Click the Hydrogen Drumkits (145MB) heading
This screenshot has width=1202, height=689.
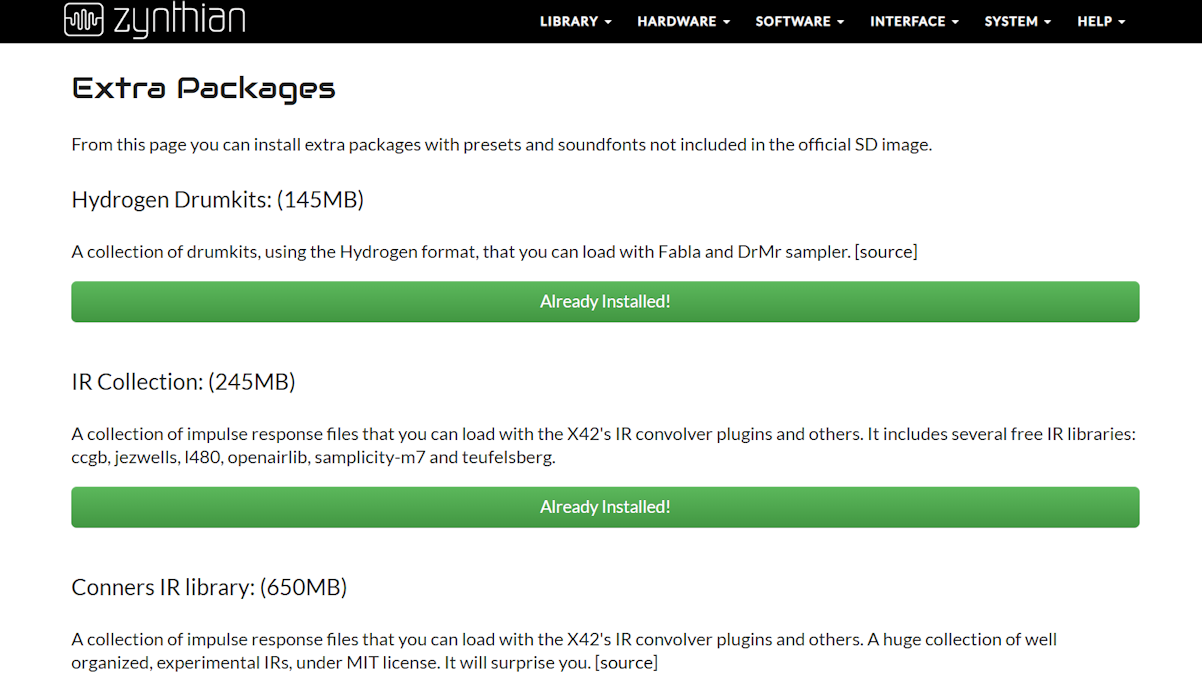(x=217, y=200)
